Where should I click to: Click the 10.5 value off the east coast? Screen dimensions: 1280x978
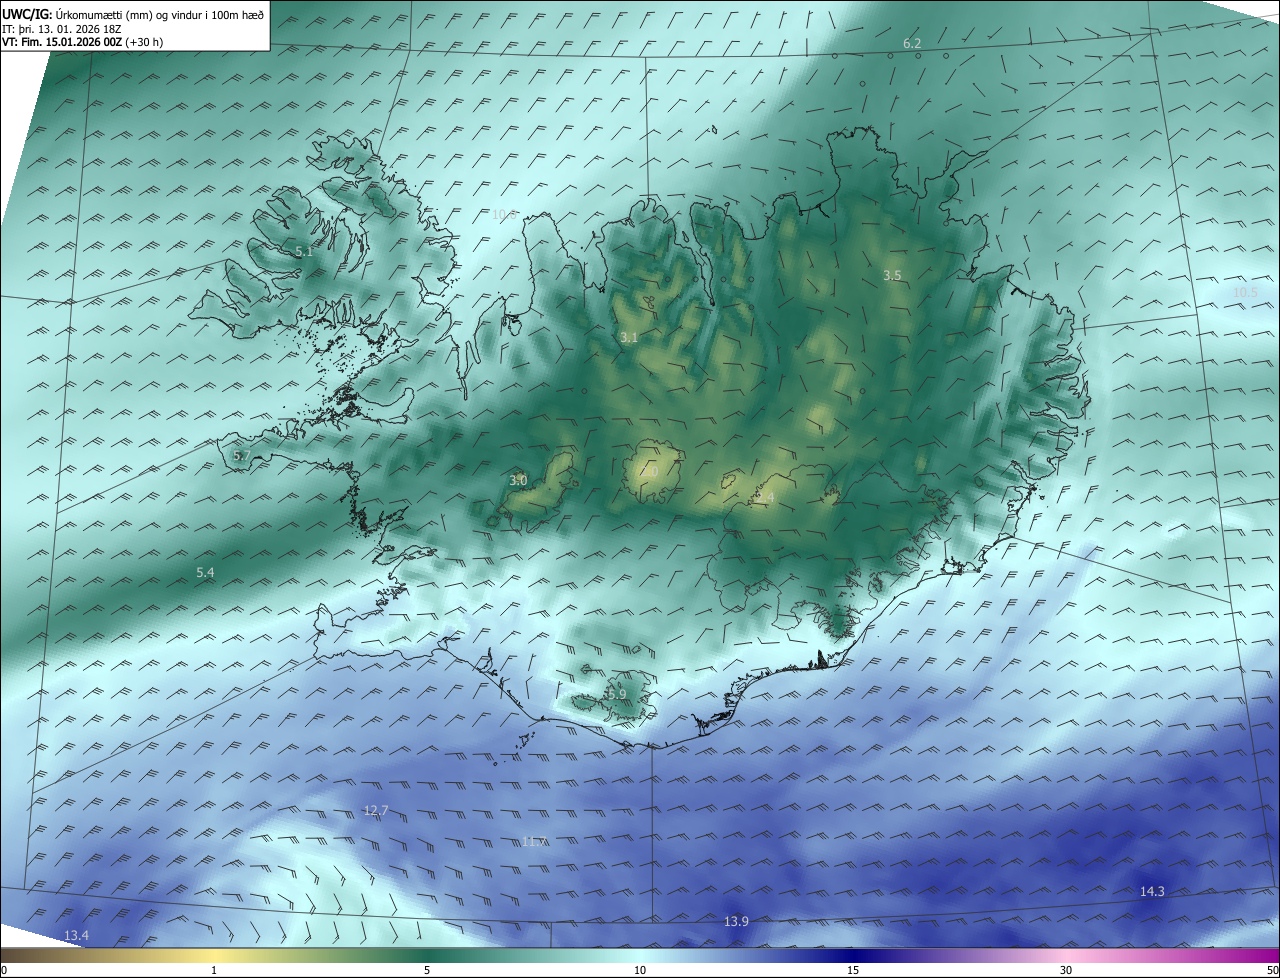click(x=1245, y=293)
